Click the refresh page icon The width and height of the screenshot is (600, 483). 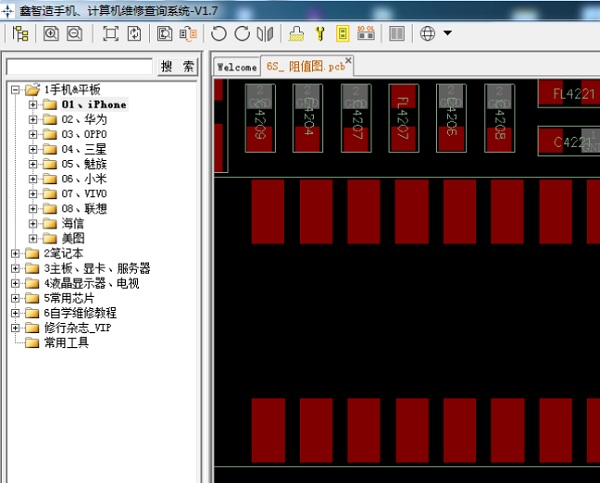pos(134,34)
